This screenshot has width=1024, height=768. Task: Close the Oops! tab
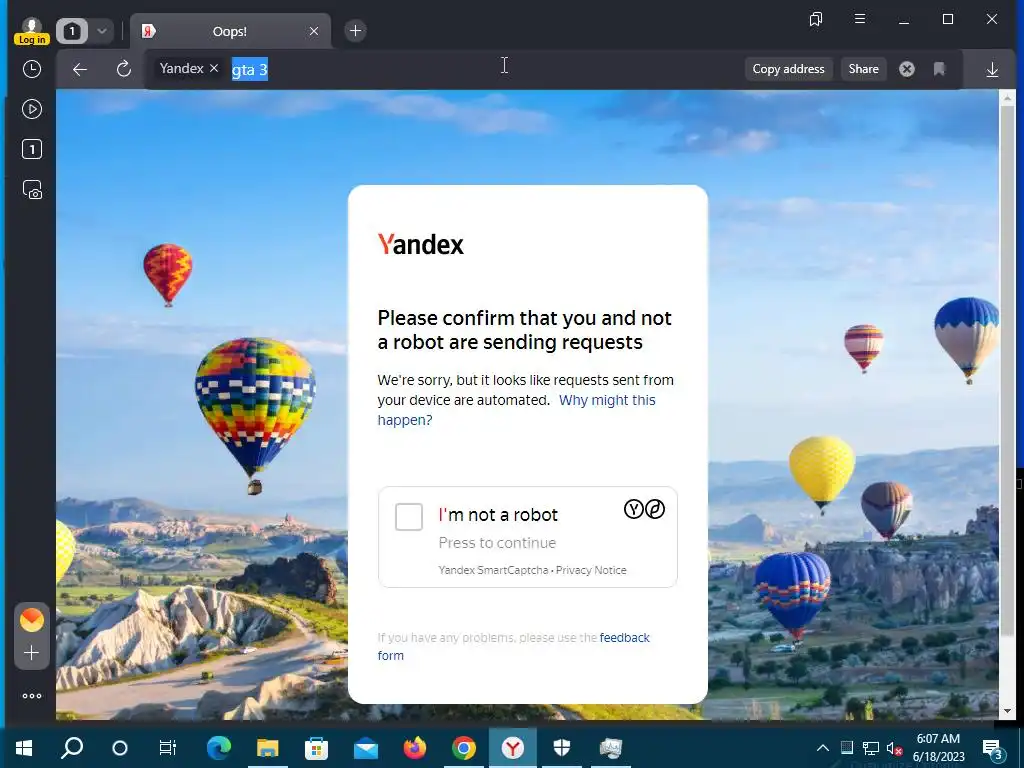[x=314, y=31]
